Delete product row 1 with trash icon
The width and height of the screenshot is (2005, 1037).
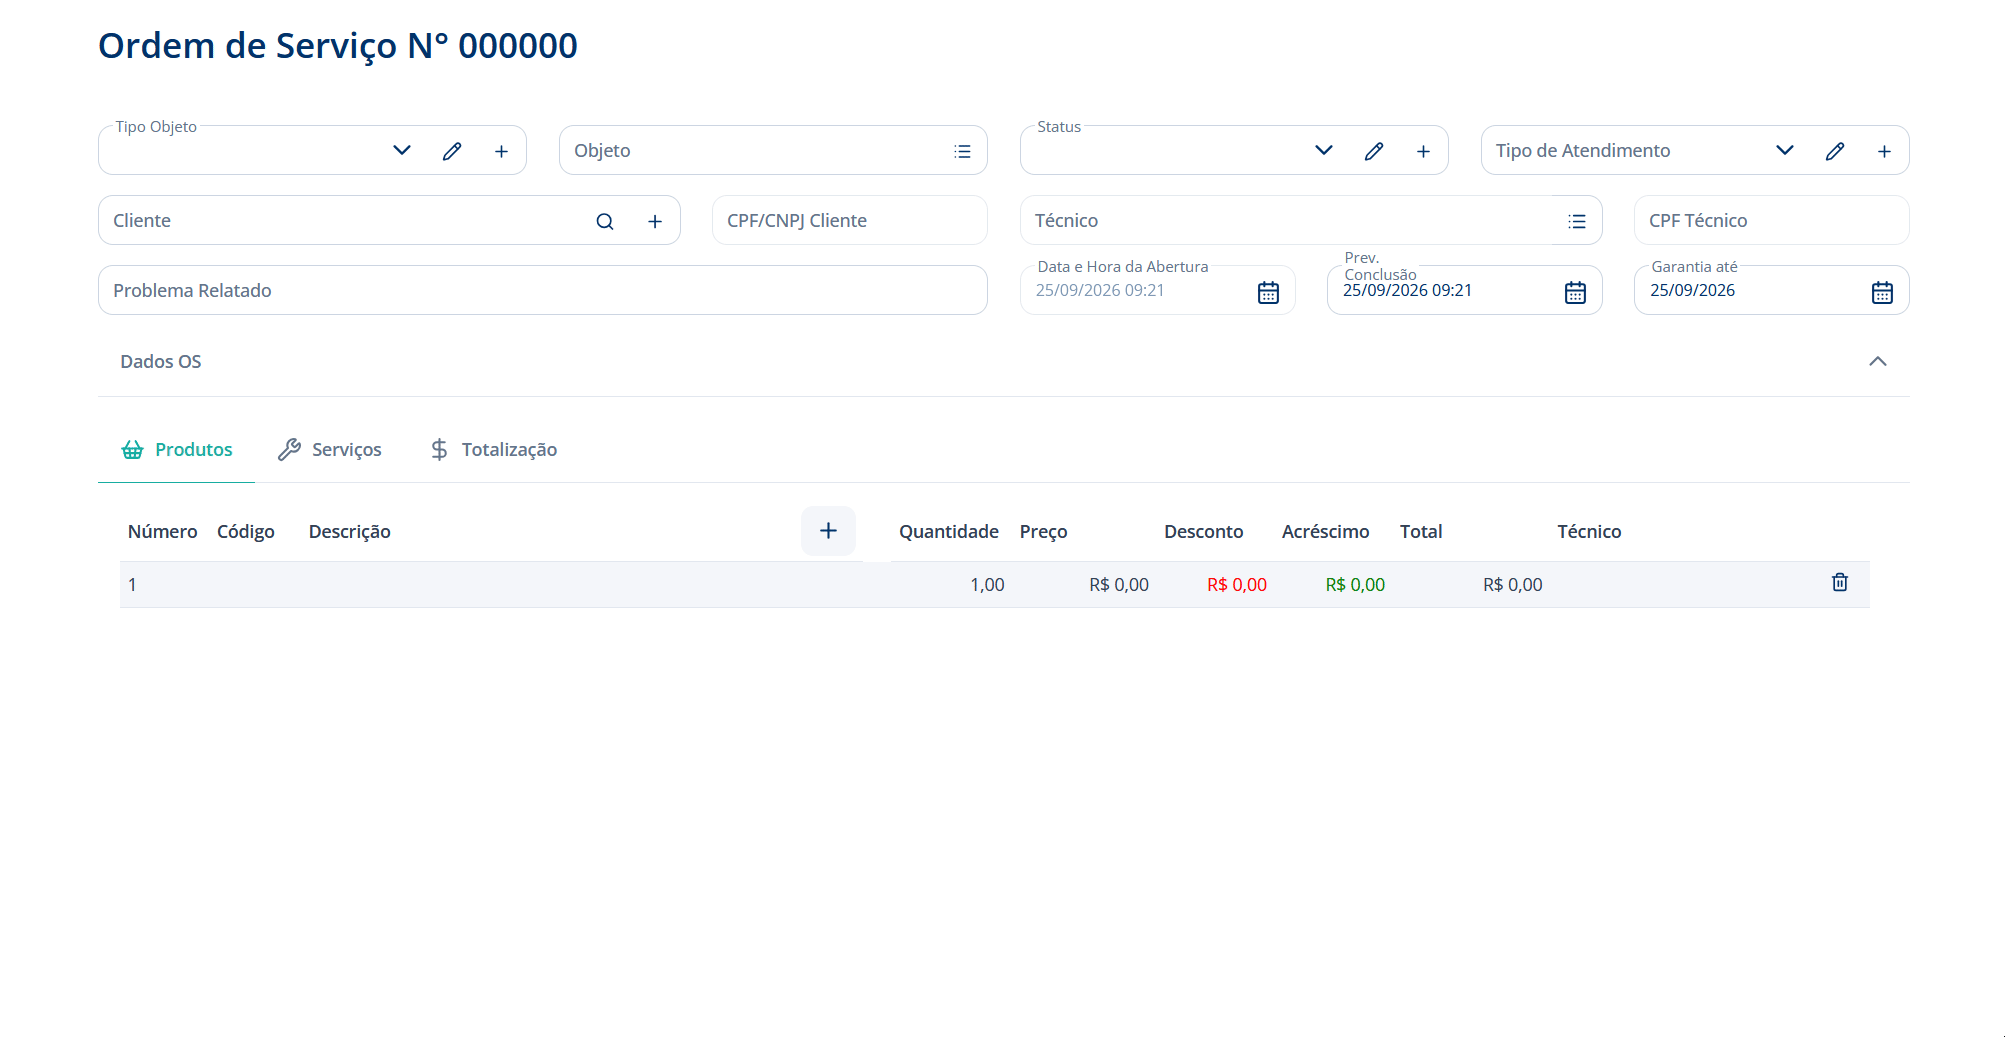click(1840, 582)
